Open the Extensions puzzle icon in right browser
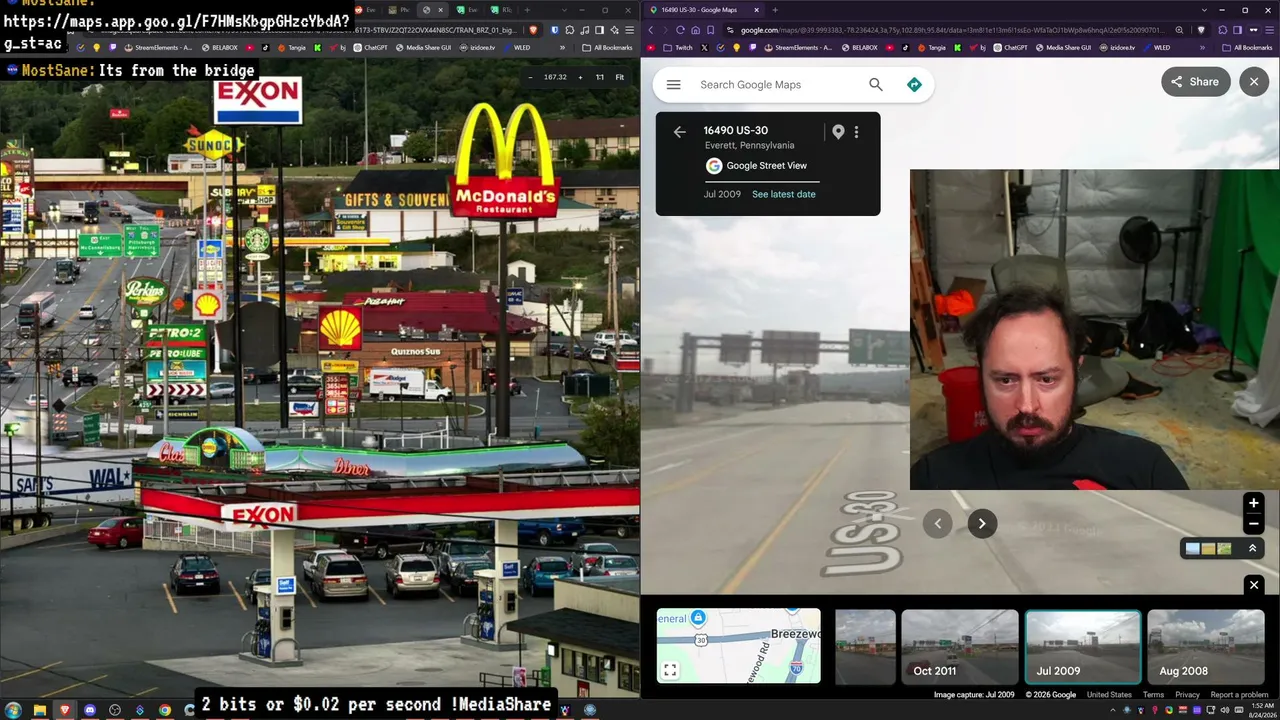Screen dimensions: 1280x720 tap(1222, 30)
